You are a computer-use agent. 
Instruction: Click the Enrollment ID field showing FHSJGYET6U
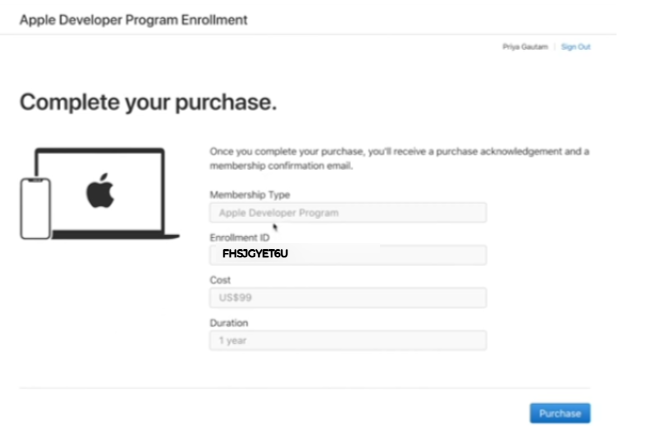coord(348,255)
